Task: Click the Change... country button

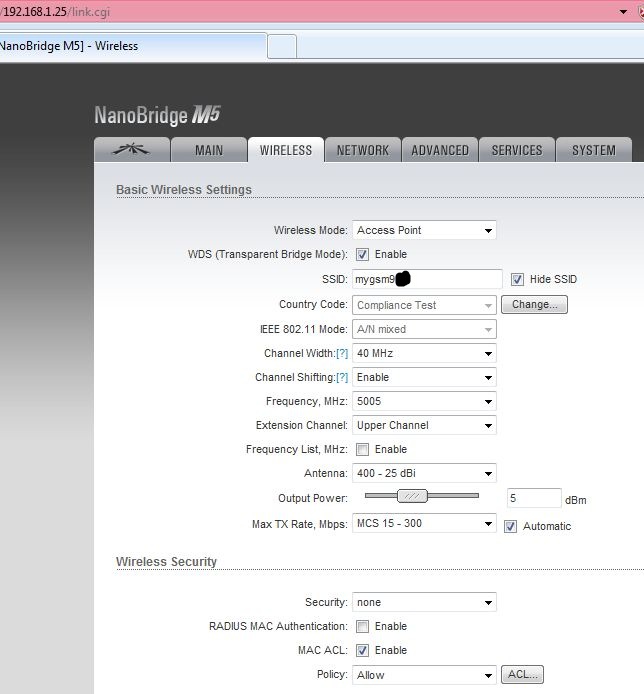Action: click(534, 305)
